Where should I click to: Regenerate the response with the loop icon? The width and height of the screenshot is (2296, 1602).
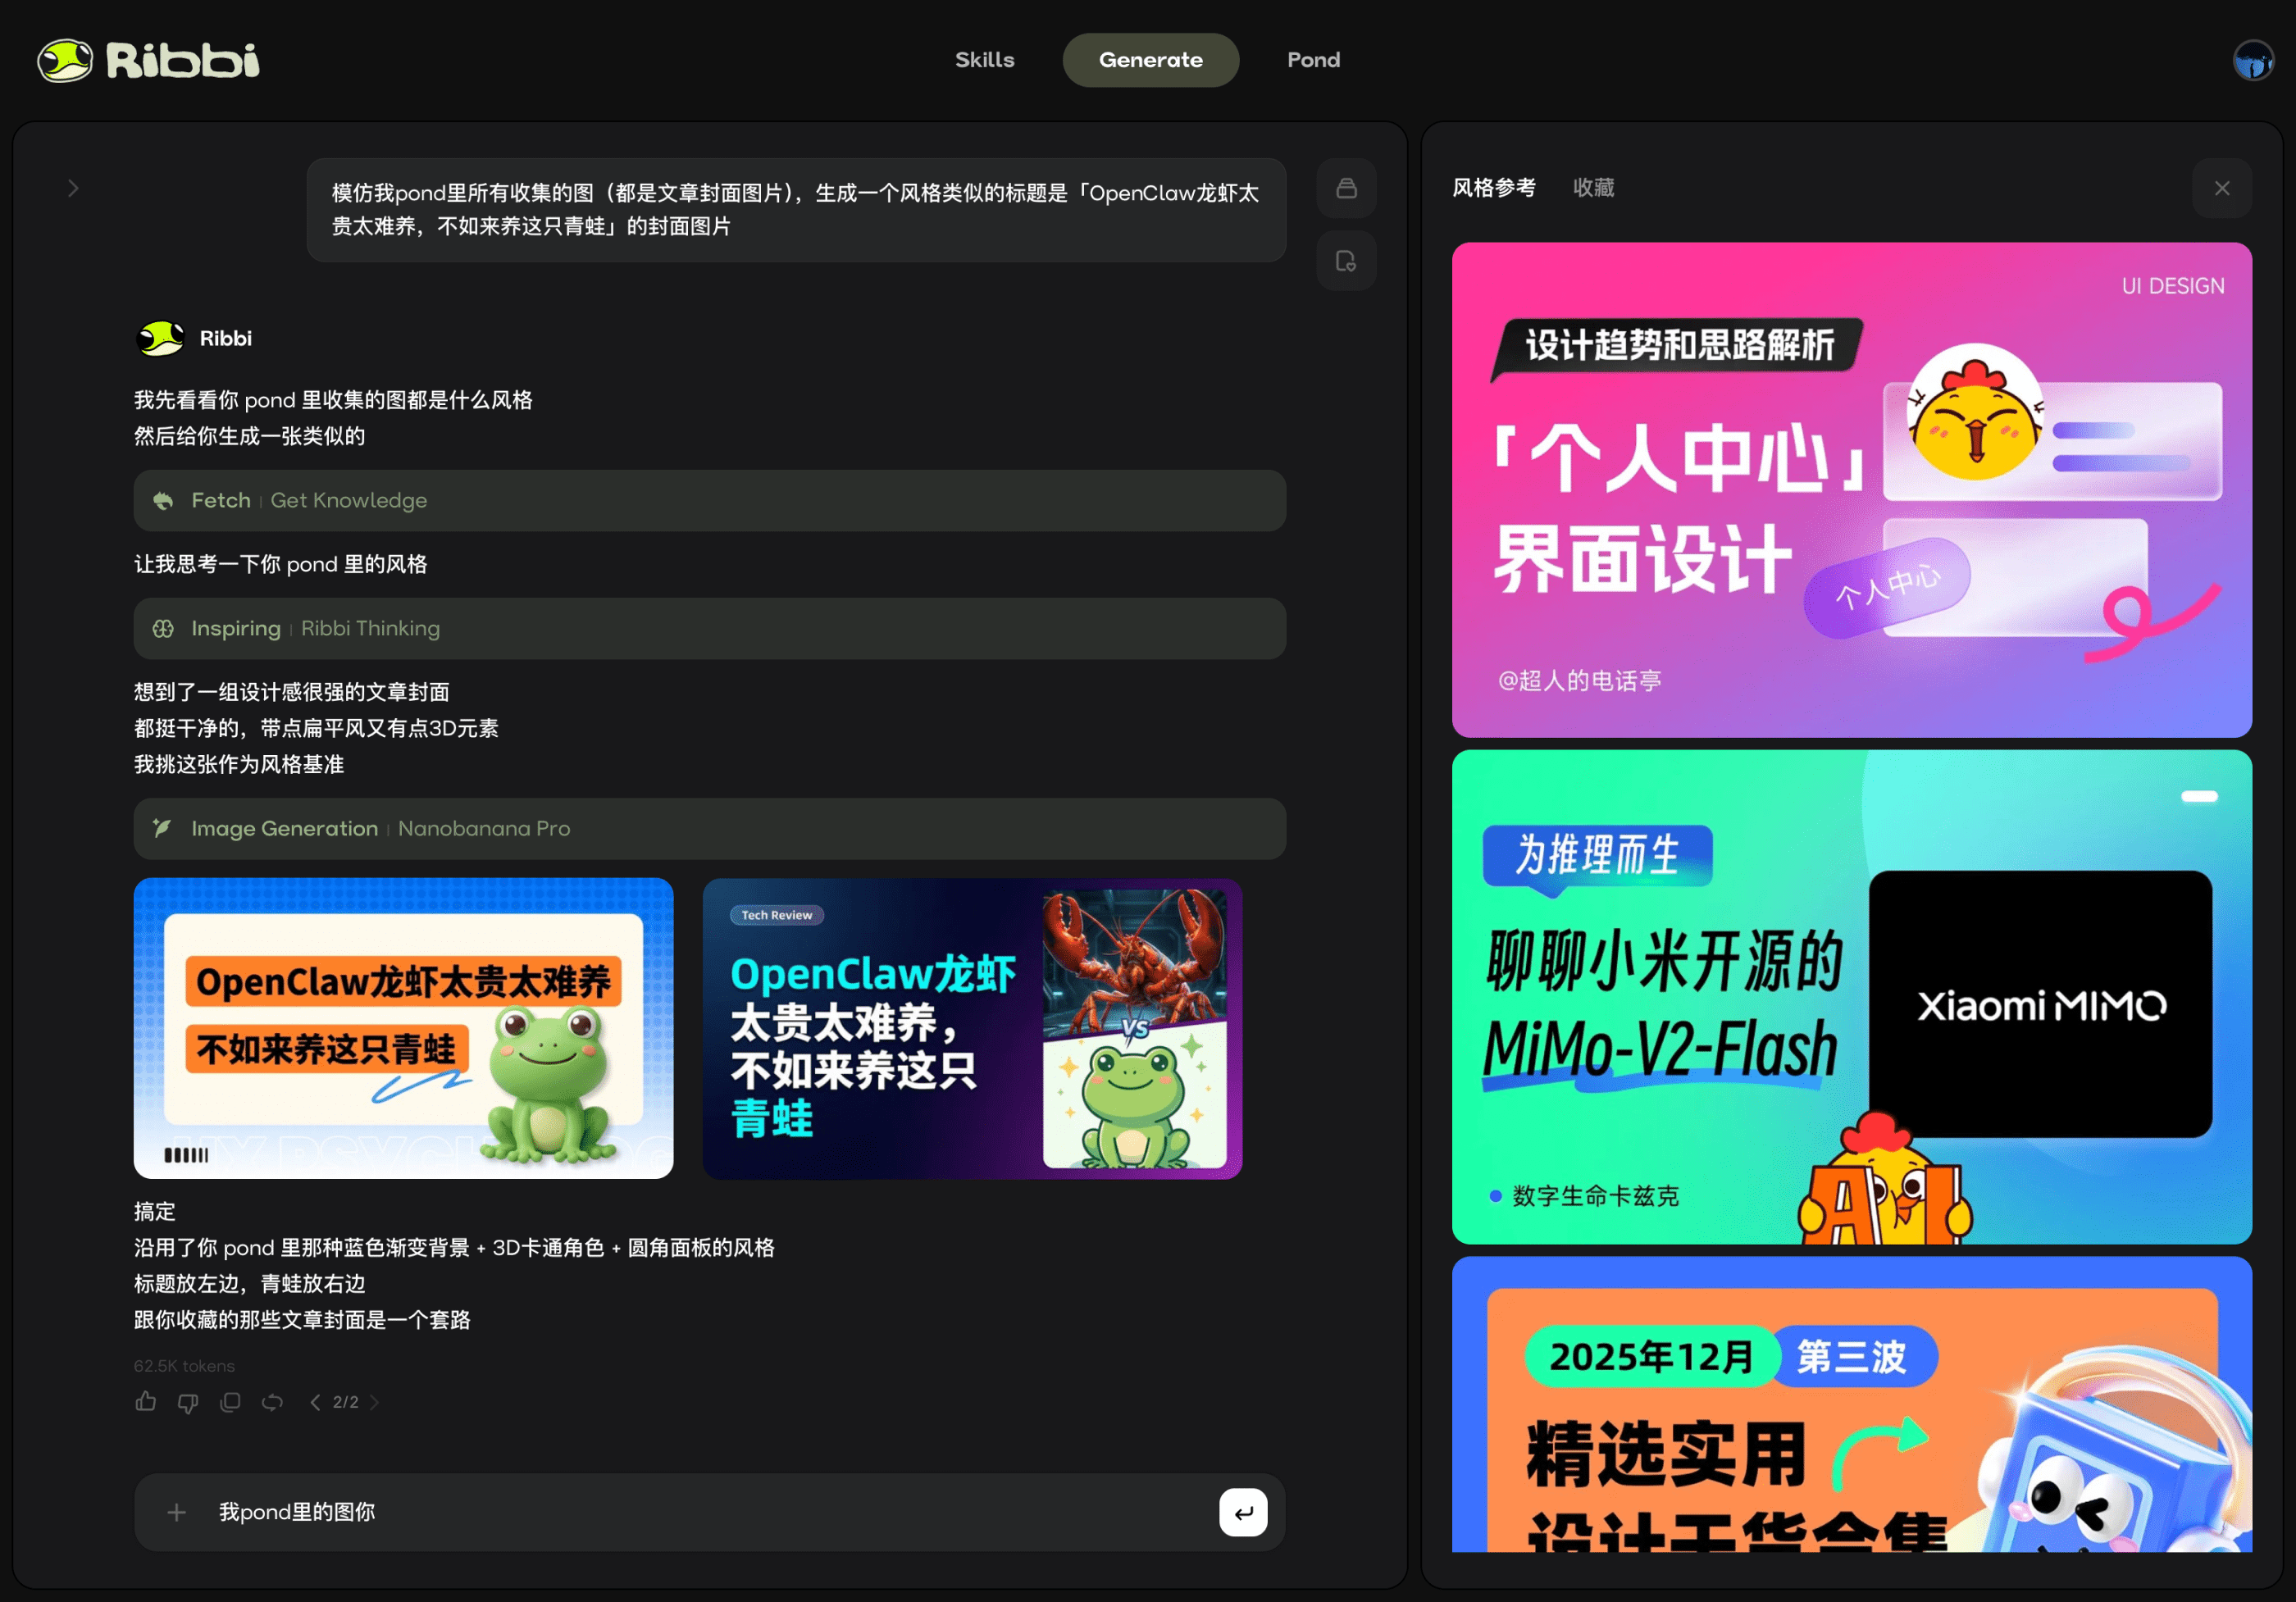(272, 1402)
